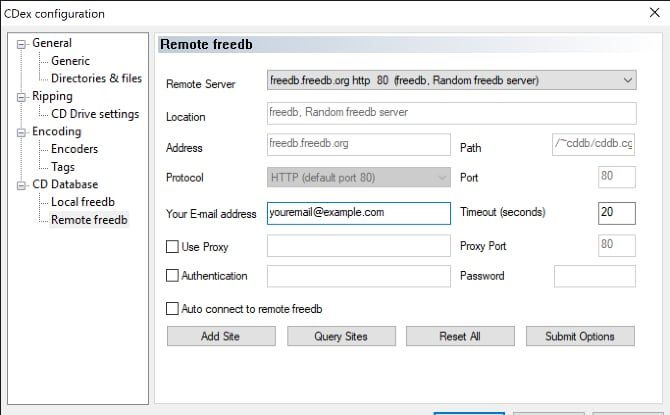Collapse the General tree node
The image size is (670, 415).
(21, 44)
